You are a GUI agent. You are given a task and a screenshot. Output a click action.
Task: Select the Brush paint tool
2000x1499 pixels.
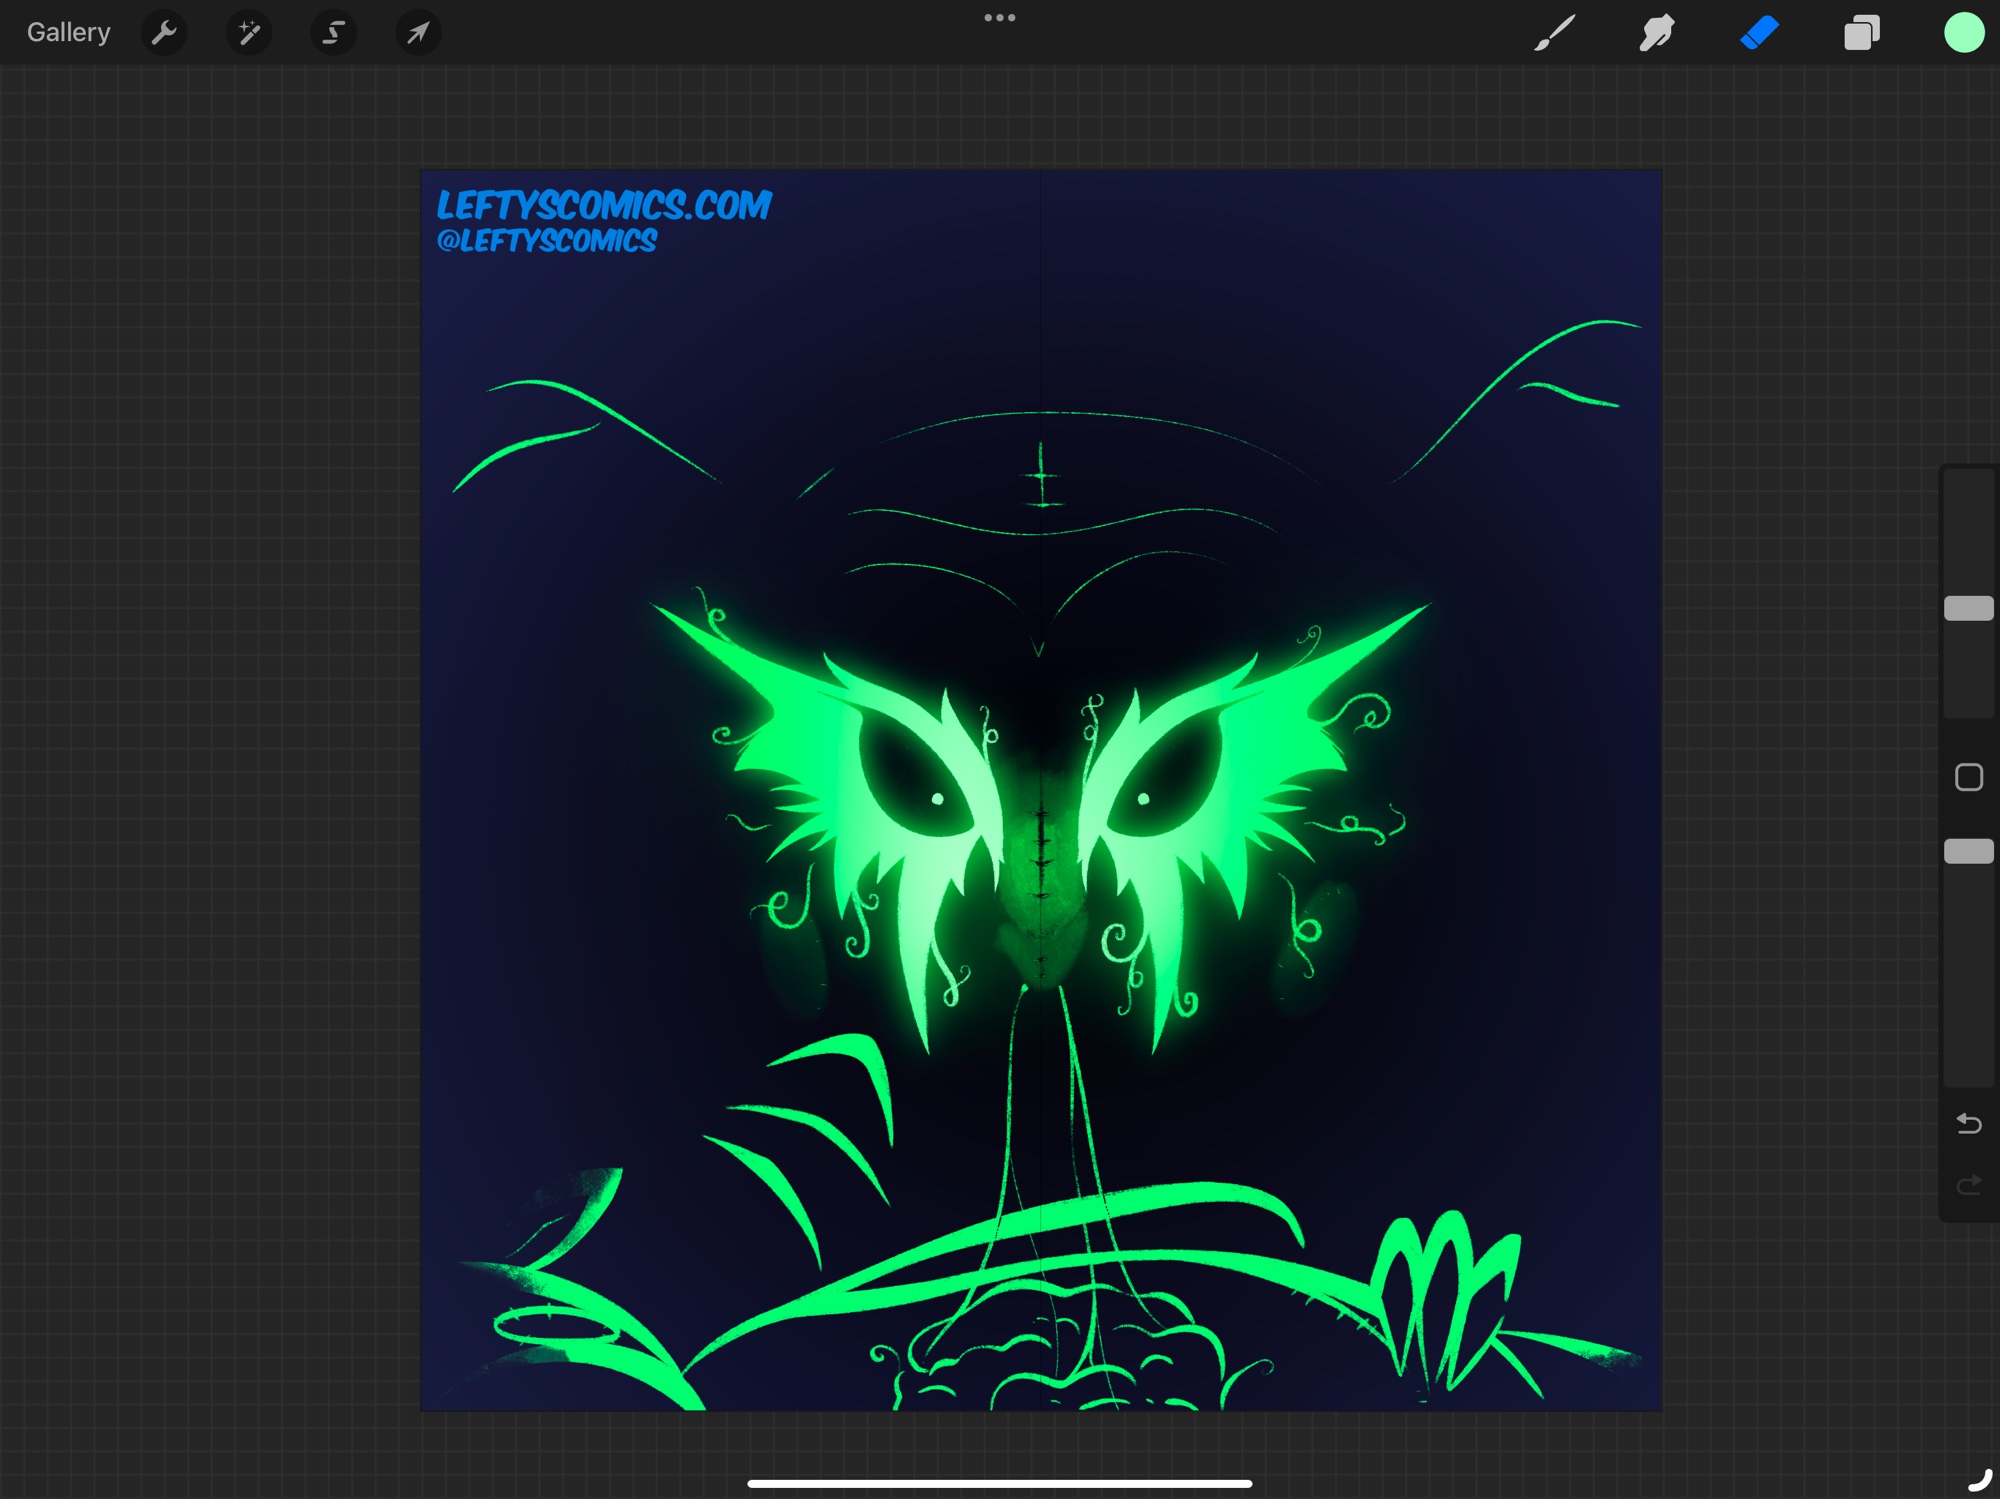1555,33
